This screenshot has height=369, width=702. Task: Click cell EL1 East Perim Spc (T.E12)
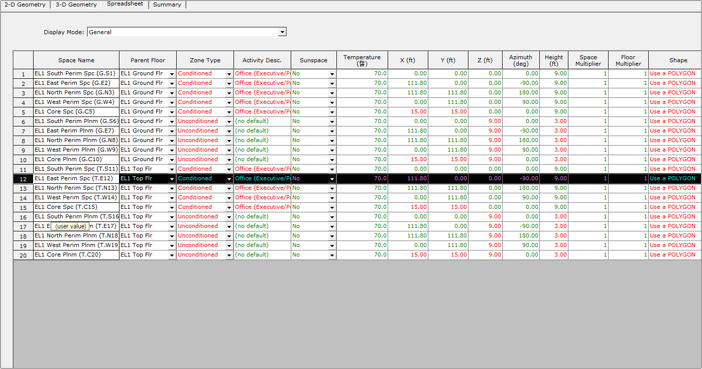[76, 179]
